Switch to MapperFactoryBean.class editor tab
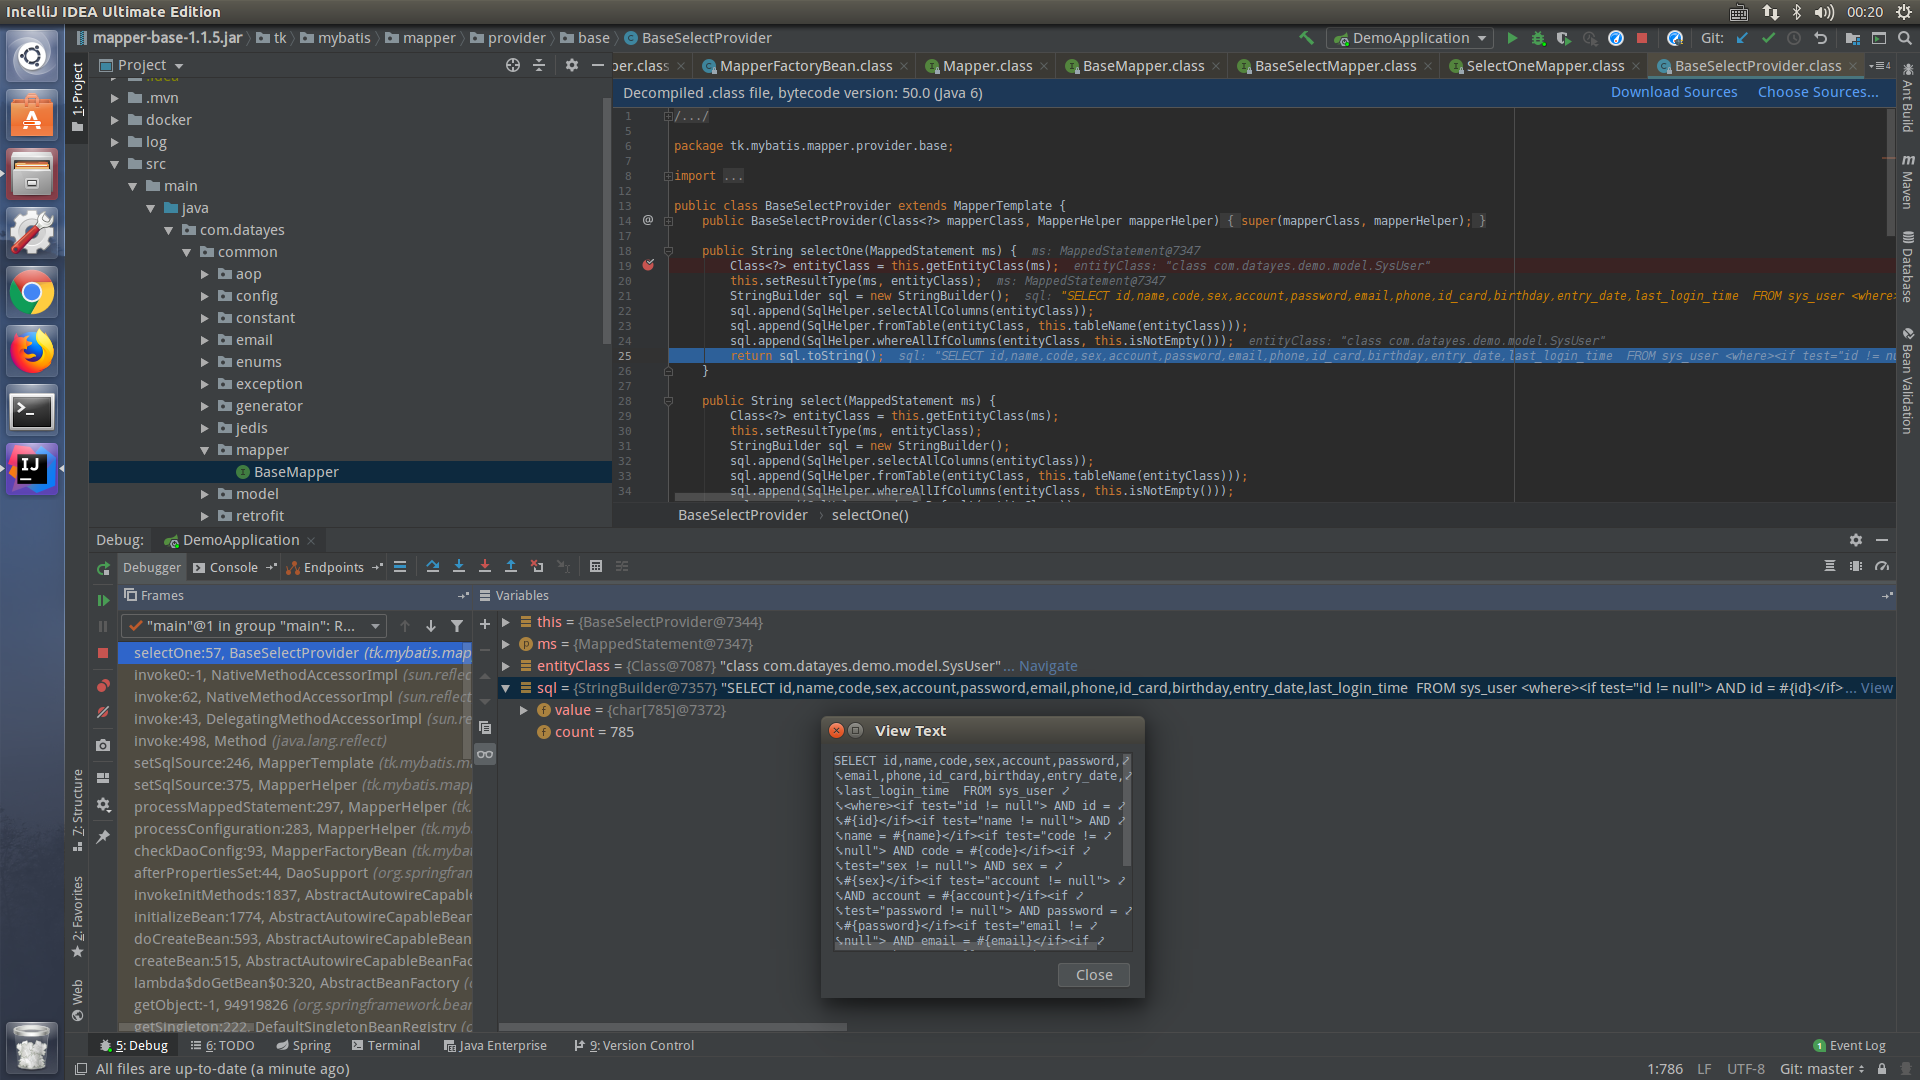This screenshot has width=1920, height=1080. (x=805, y=66)
